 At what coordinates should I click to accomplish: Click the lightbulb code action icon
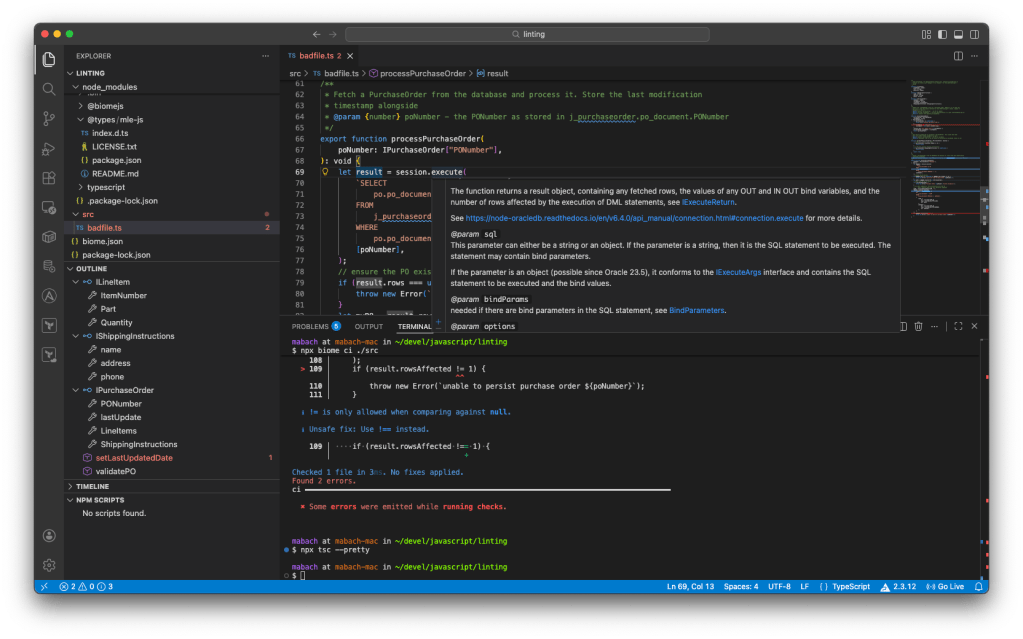tap(325, 172)
